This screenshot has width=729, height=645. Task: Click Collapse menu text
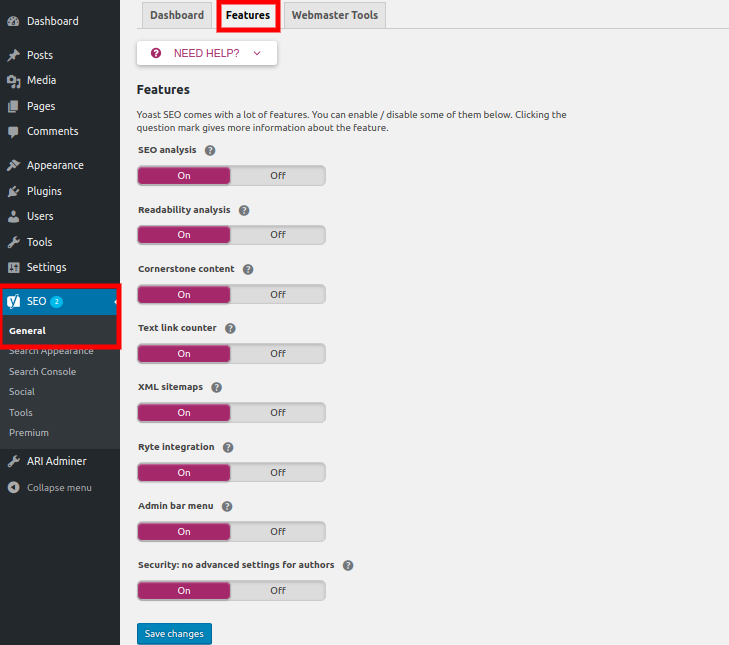pyautogui.click(x=59, y=488)
